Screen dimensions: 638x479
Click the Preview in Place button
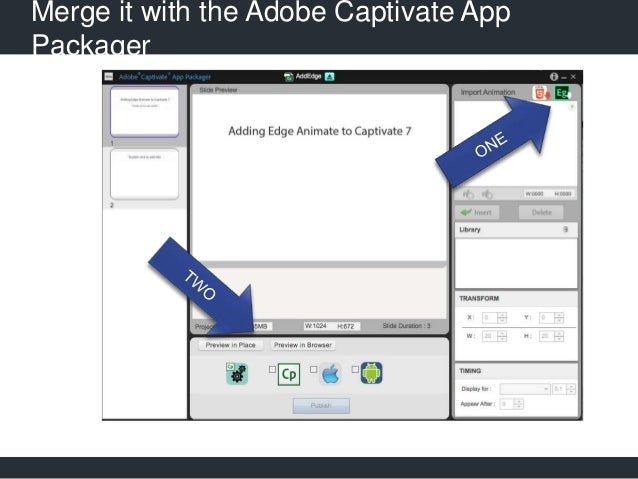(230, 345)
